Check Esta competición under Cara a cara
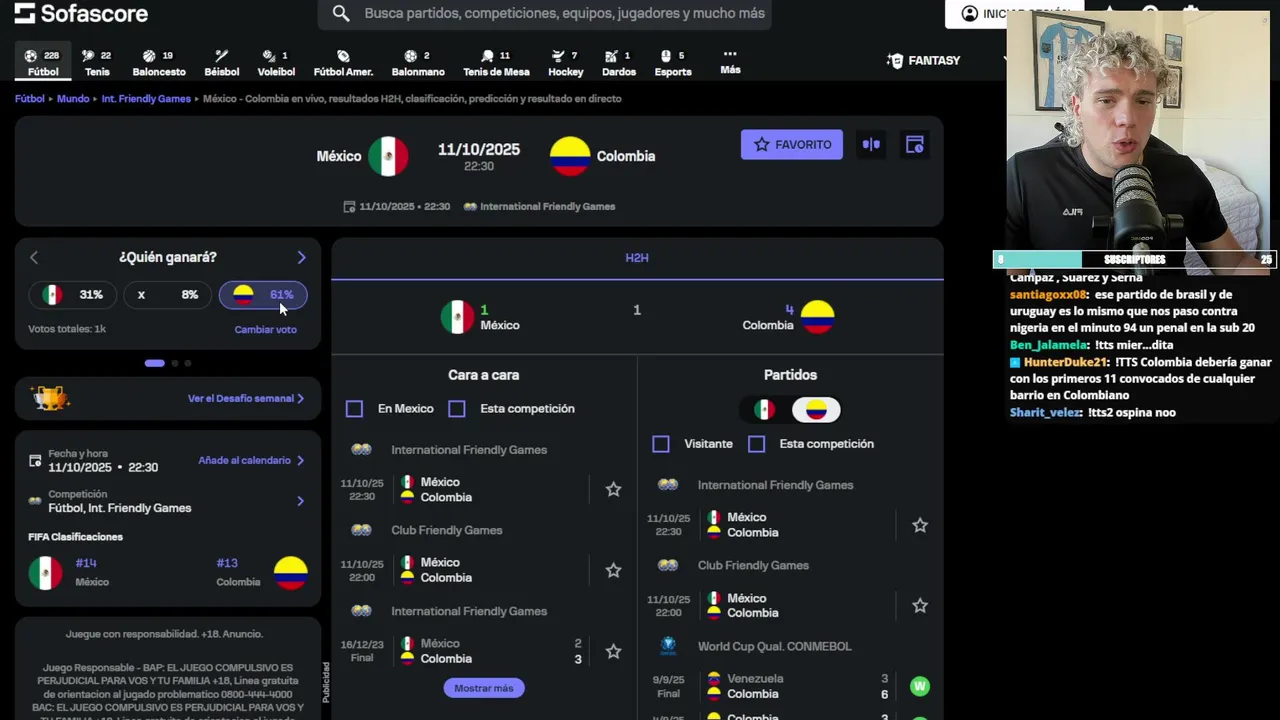Image resolution: width=1280 pixels, height=720 pixels. coord(457,409)
